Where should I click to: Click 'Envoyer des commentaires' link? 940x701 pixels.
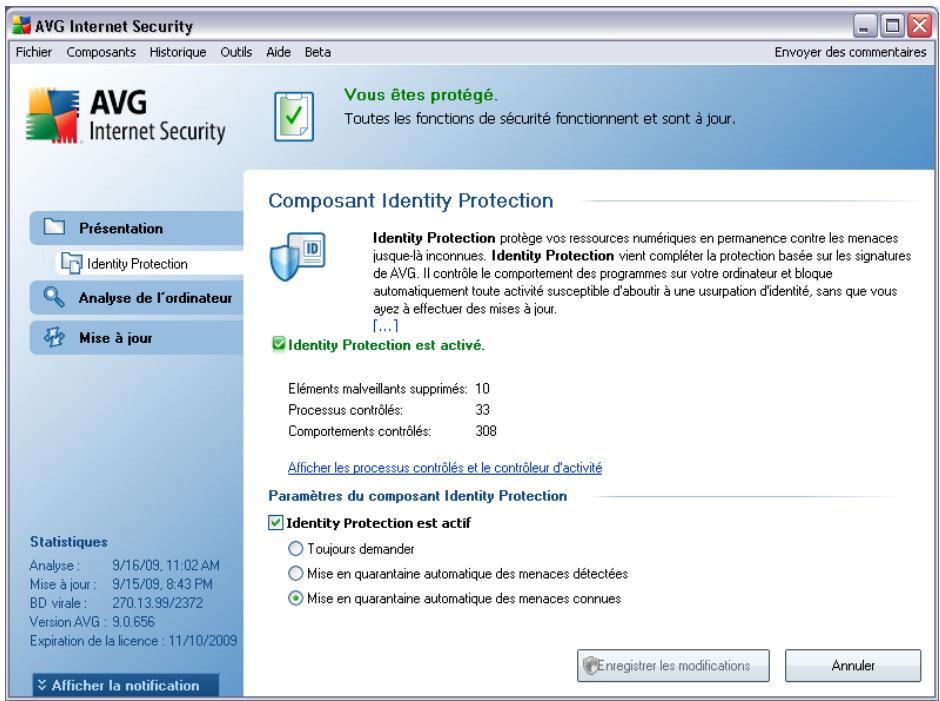tap(850, 52)
